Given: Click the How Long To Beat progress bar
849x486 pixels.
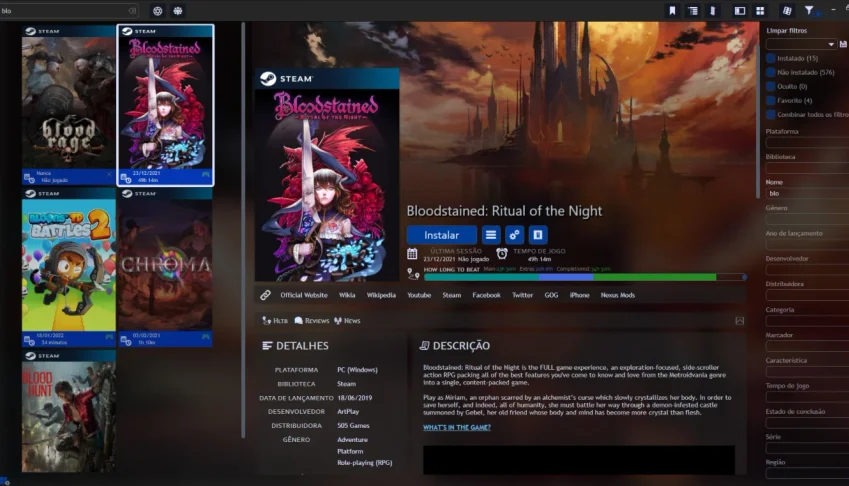Looking at the screenshot, I should (585, 277).
